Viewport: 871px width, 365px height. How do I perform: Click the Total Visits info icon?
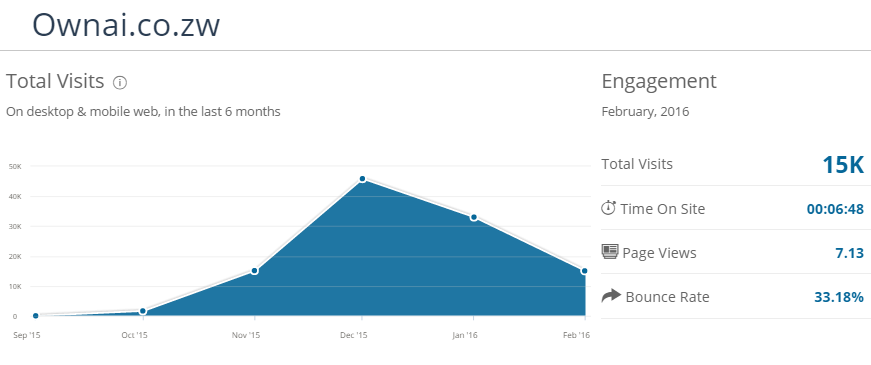point(120,83)
